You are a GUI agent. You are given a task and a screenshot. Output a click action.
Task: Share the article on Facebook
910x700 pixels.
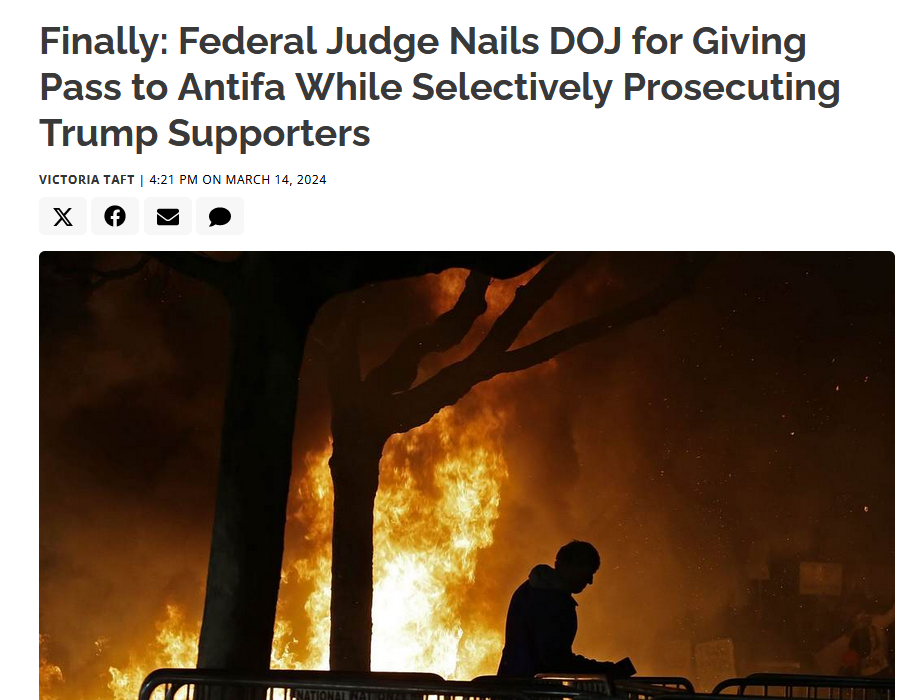[115, 217]
